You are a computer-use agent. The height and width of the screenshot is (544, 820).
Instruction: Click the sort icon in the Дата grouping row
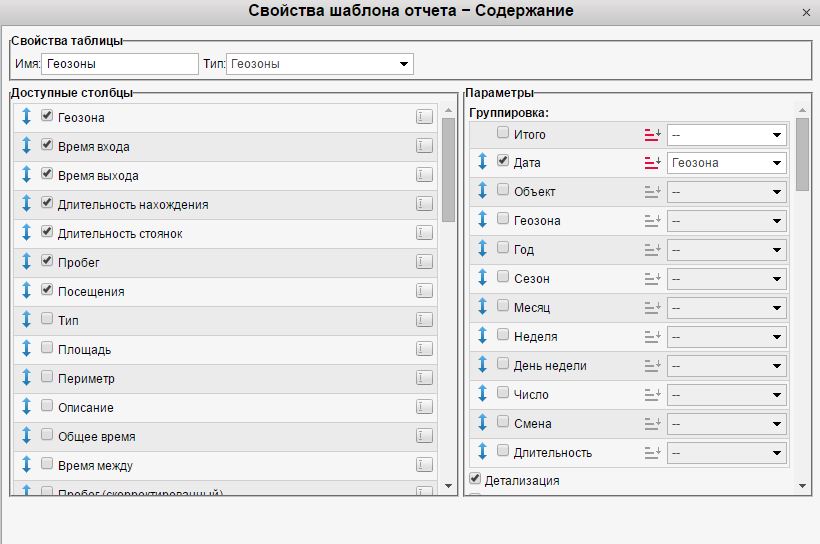652,162
